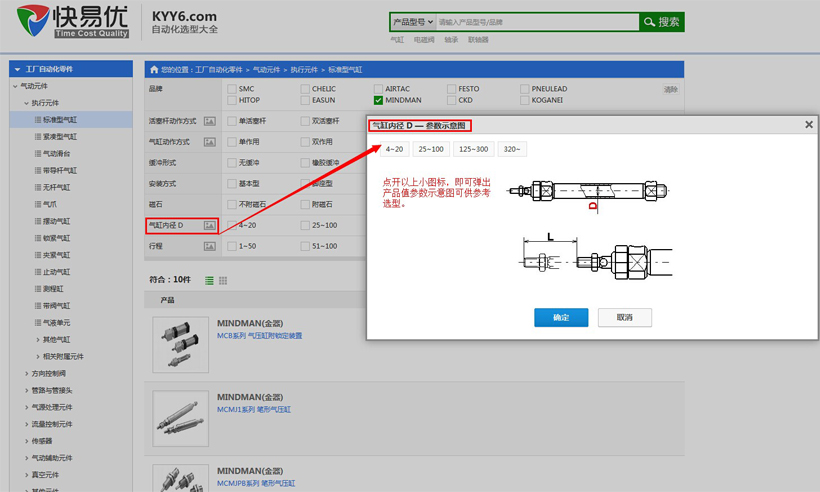This screenshot has height=492, width=820.
Task: Click the list icon beside 夹紧气缸
Action: [38, 255]
